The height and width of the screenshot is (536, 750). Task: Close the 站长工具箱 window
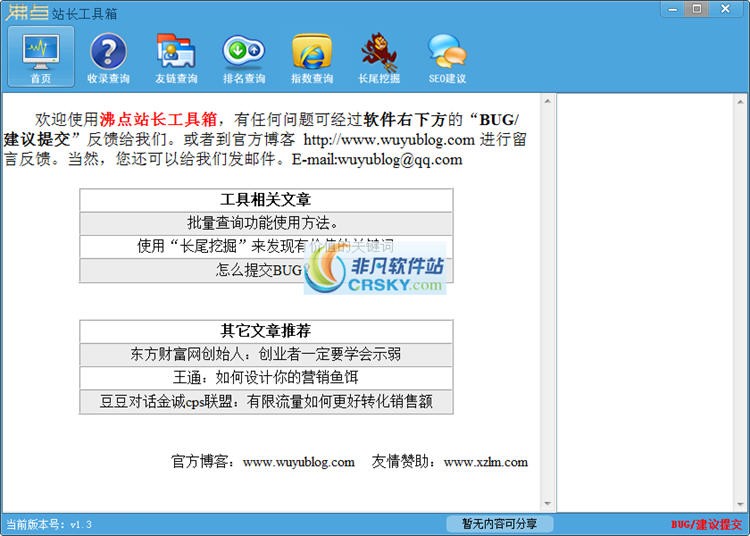pos(725,9)
